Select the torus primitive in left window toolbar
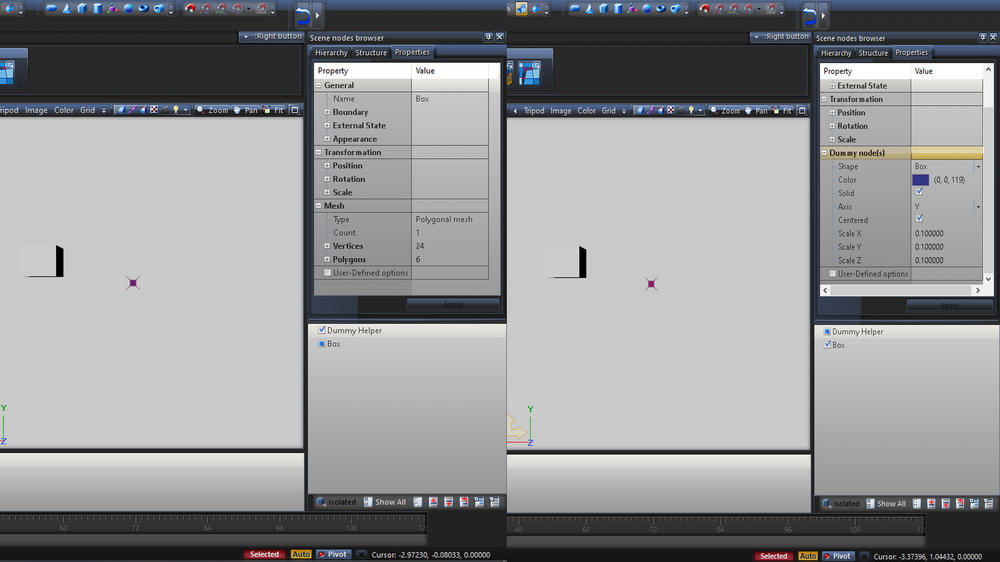The height and width of the screenshot is (562, 1000). coord(143,8)
